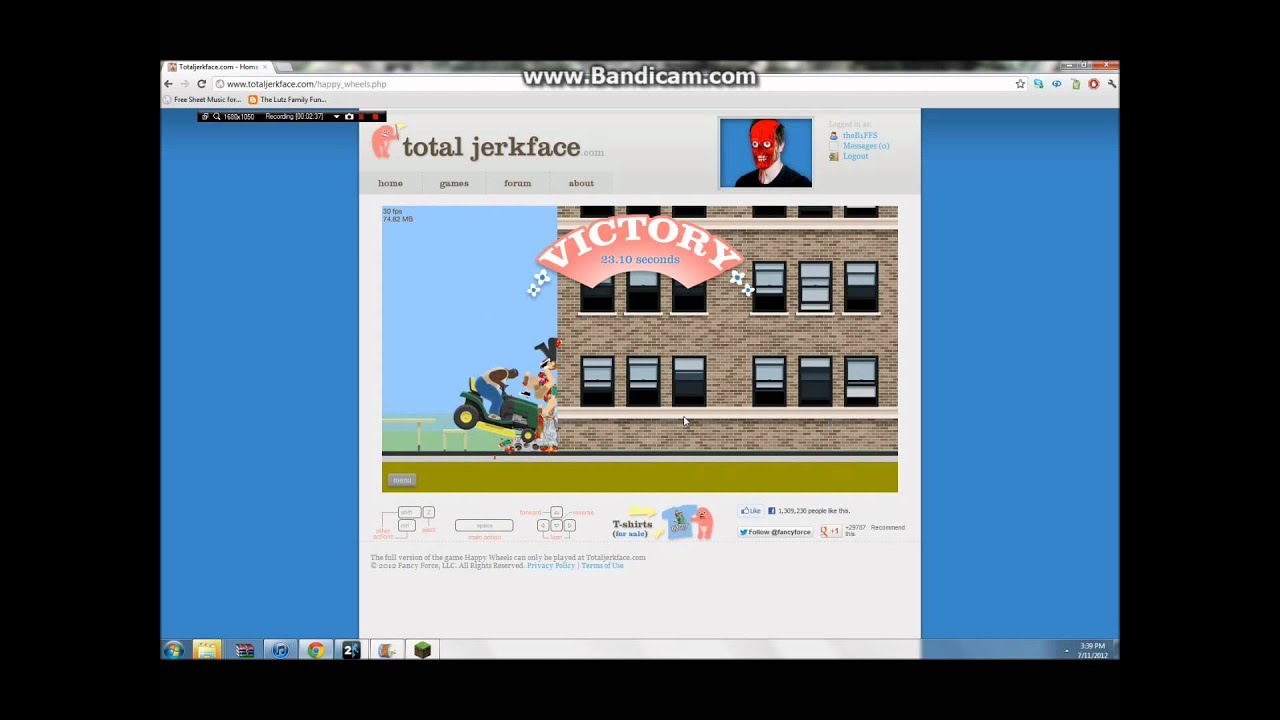Image resolution: width=1280 pixels, height=720 pixels.
Task: Click the Facebook Like button
Action: [751, 511]
